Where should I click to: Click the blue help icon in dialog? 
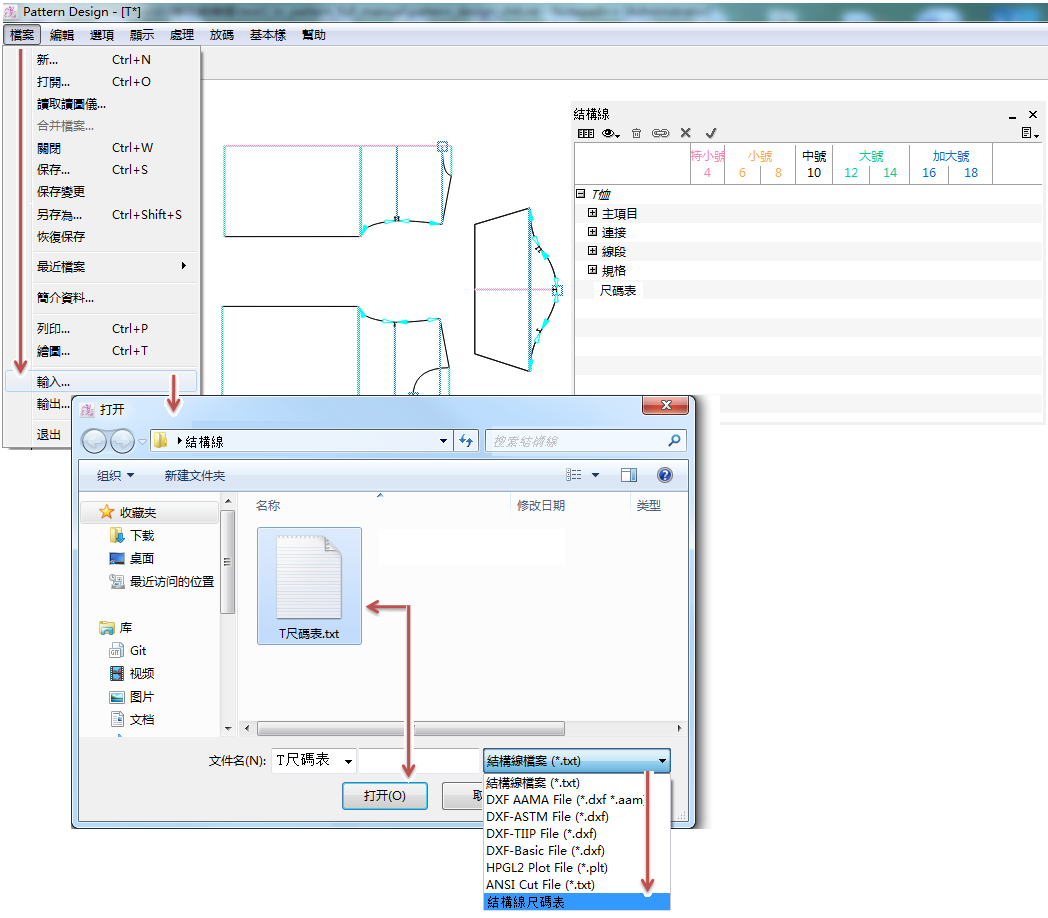pyautogui.click(x=664, y=475)
